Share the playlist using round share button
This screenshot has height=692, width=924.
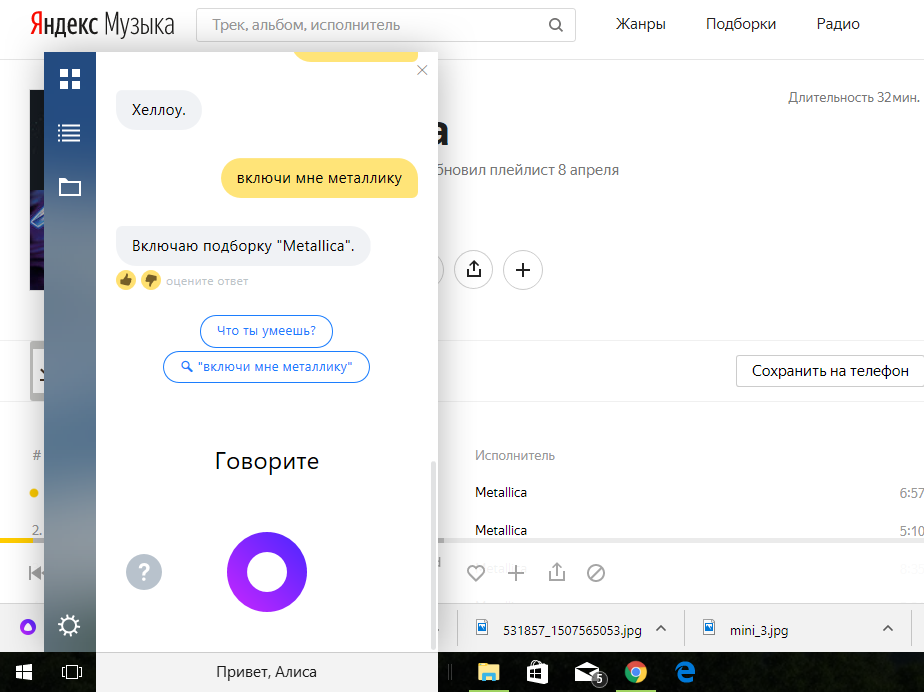click(x=473, y=270)
